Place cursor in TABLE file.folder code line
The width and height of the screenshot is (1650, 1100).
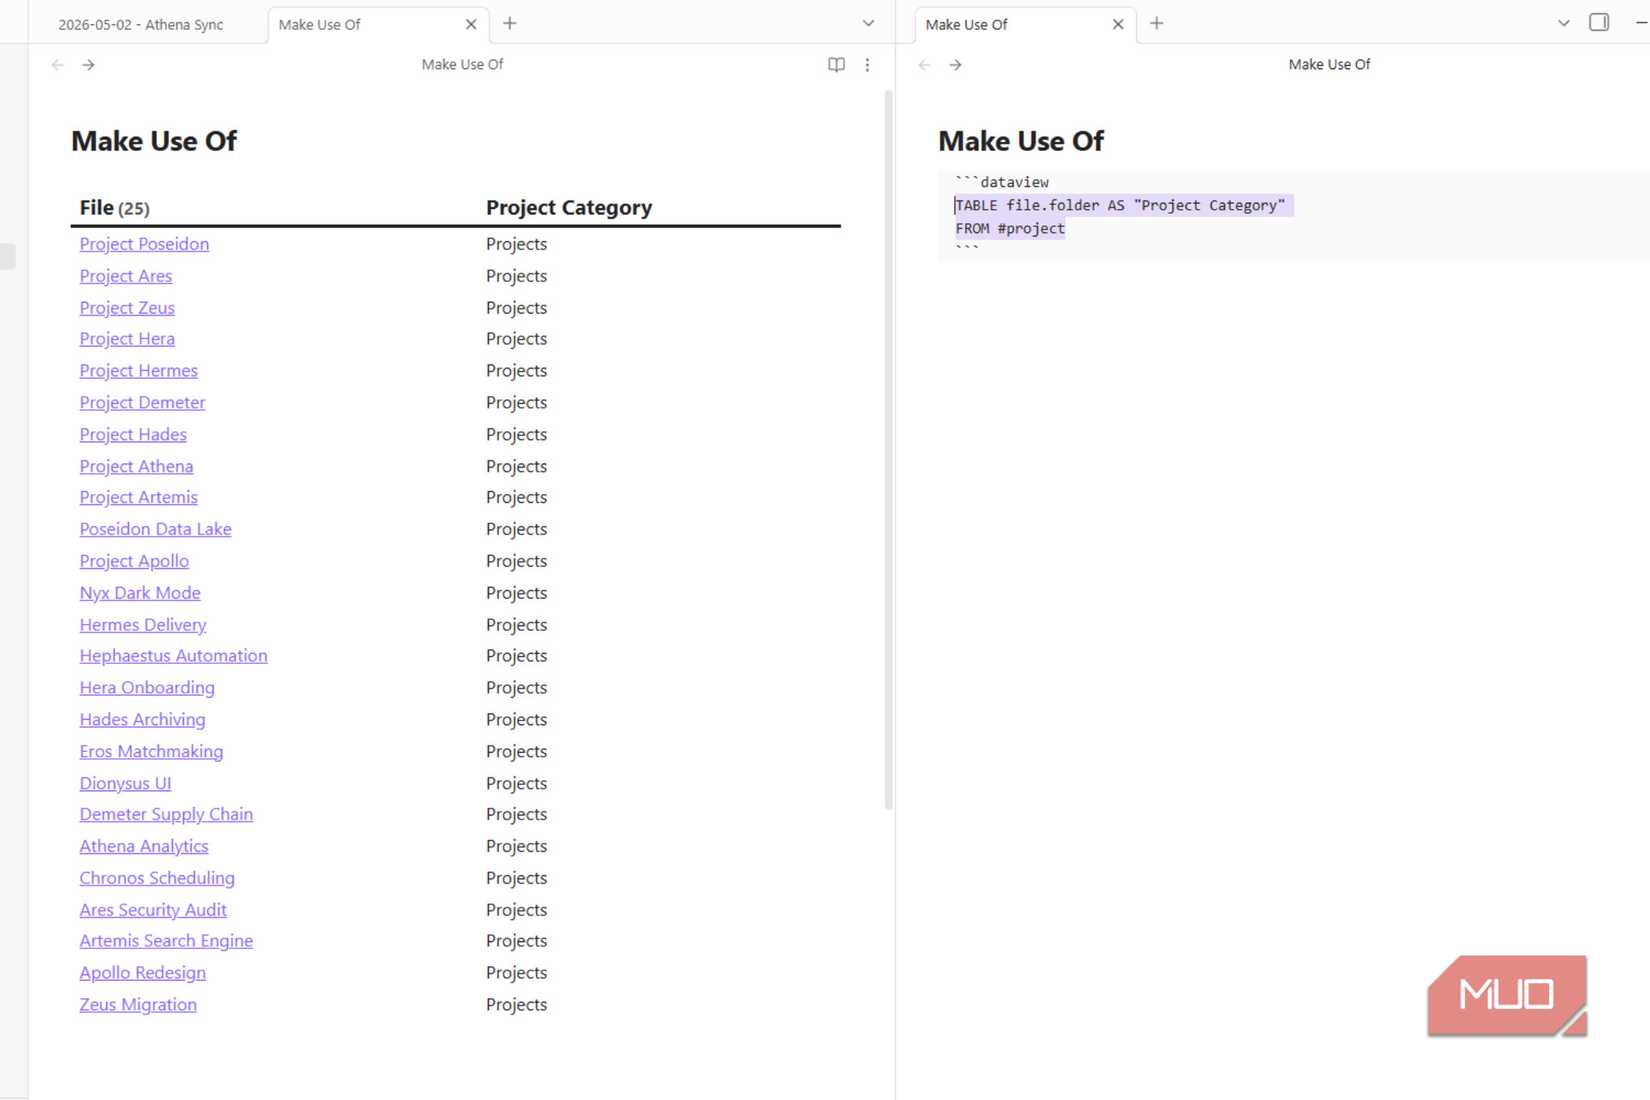click(x=1120, y=206)
